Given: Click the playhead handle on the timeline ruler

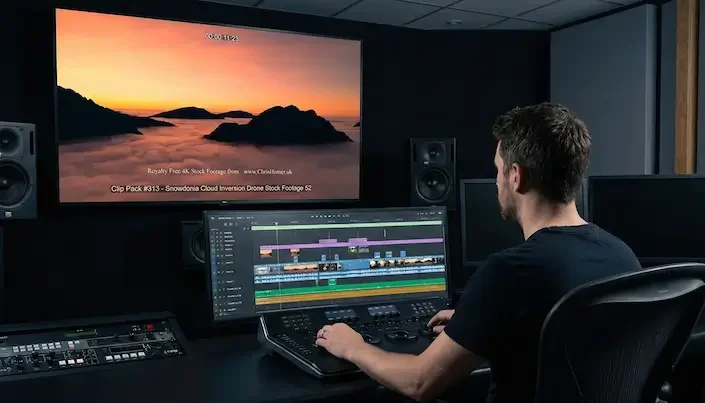Looking at the screenshot, I should [277, 224].
